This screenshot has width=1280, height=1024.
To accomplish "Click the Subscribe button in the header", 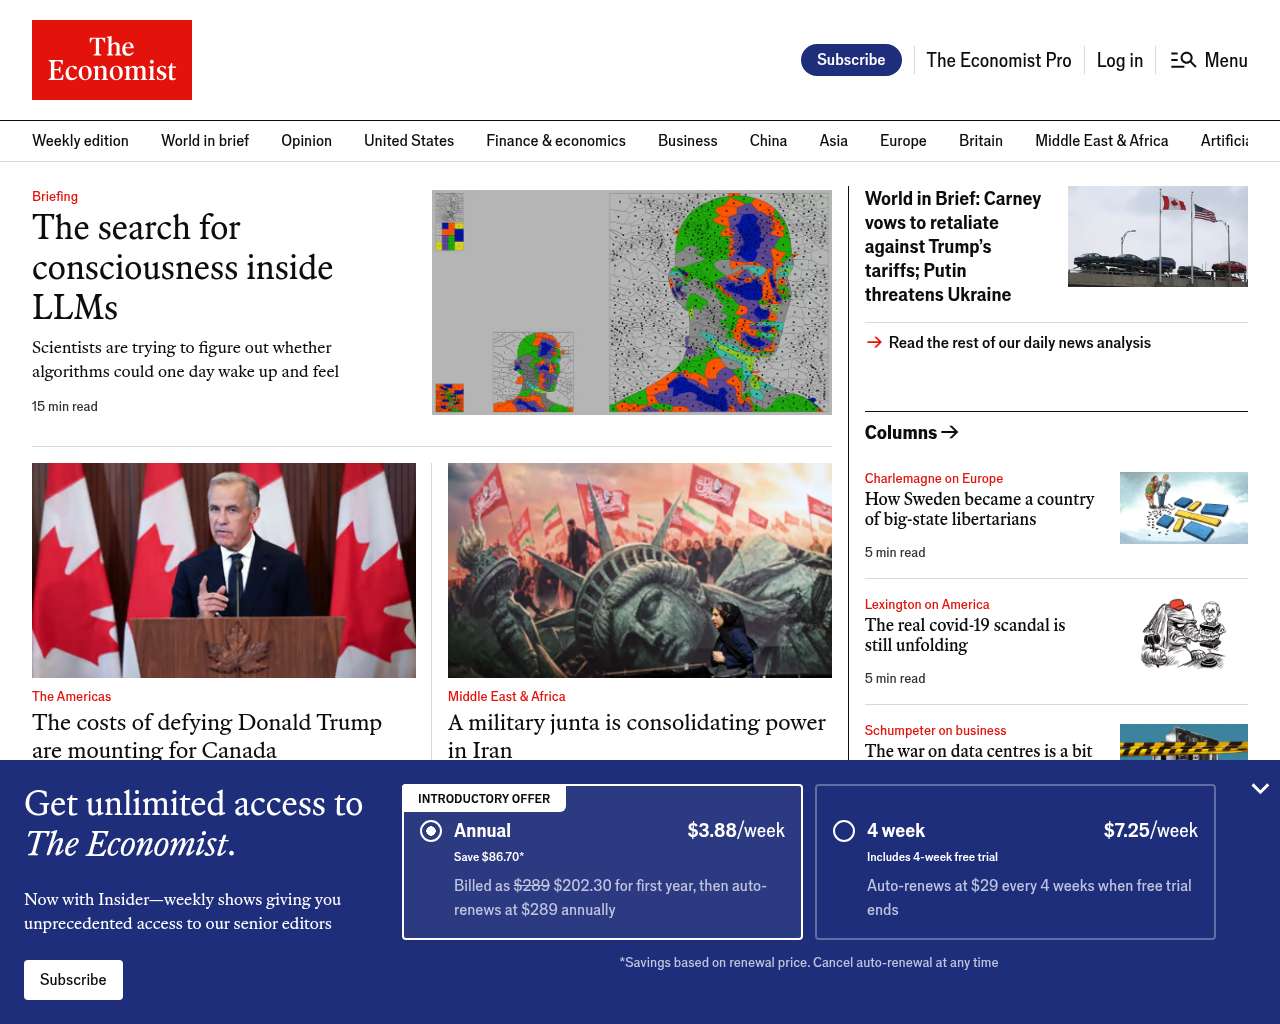I will [851, 60].
